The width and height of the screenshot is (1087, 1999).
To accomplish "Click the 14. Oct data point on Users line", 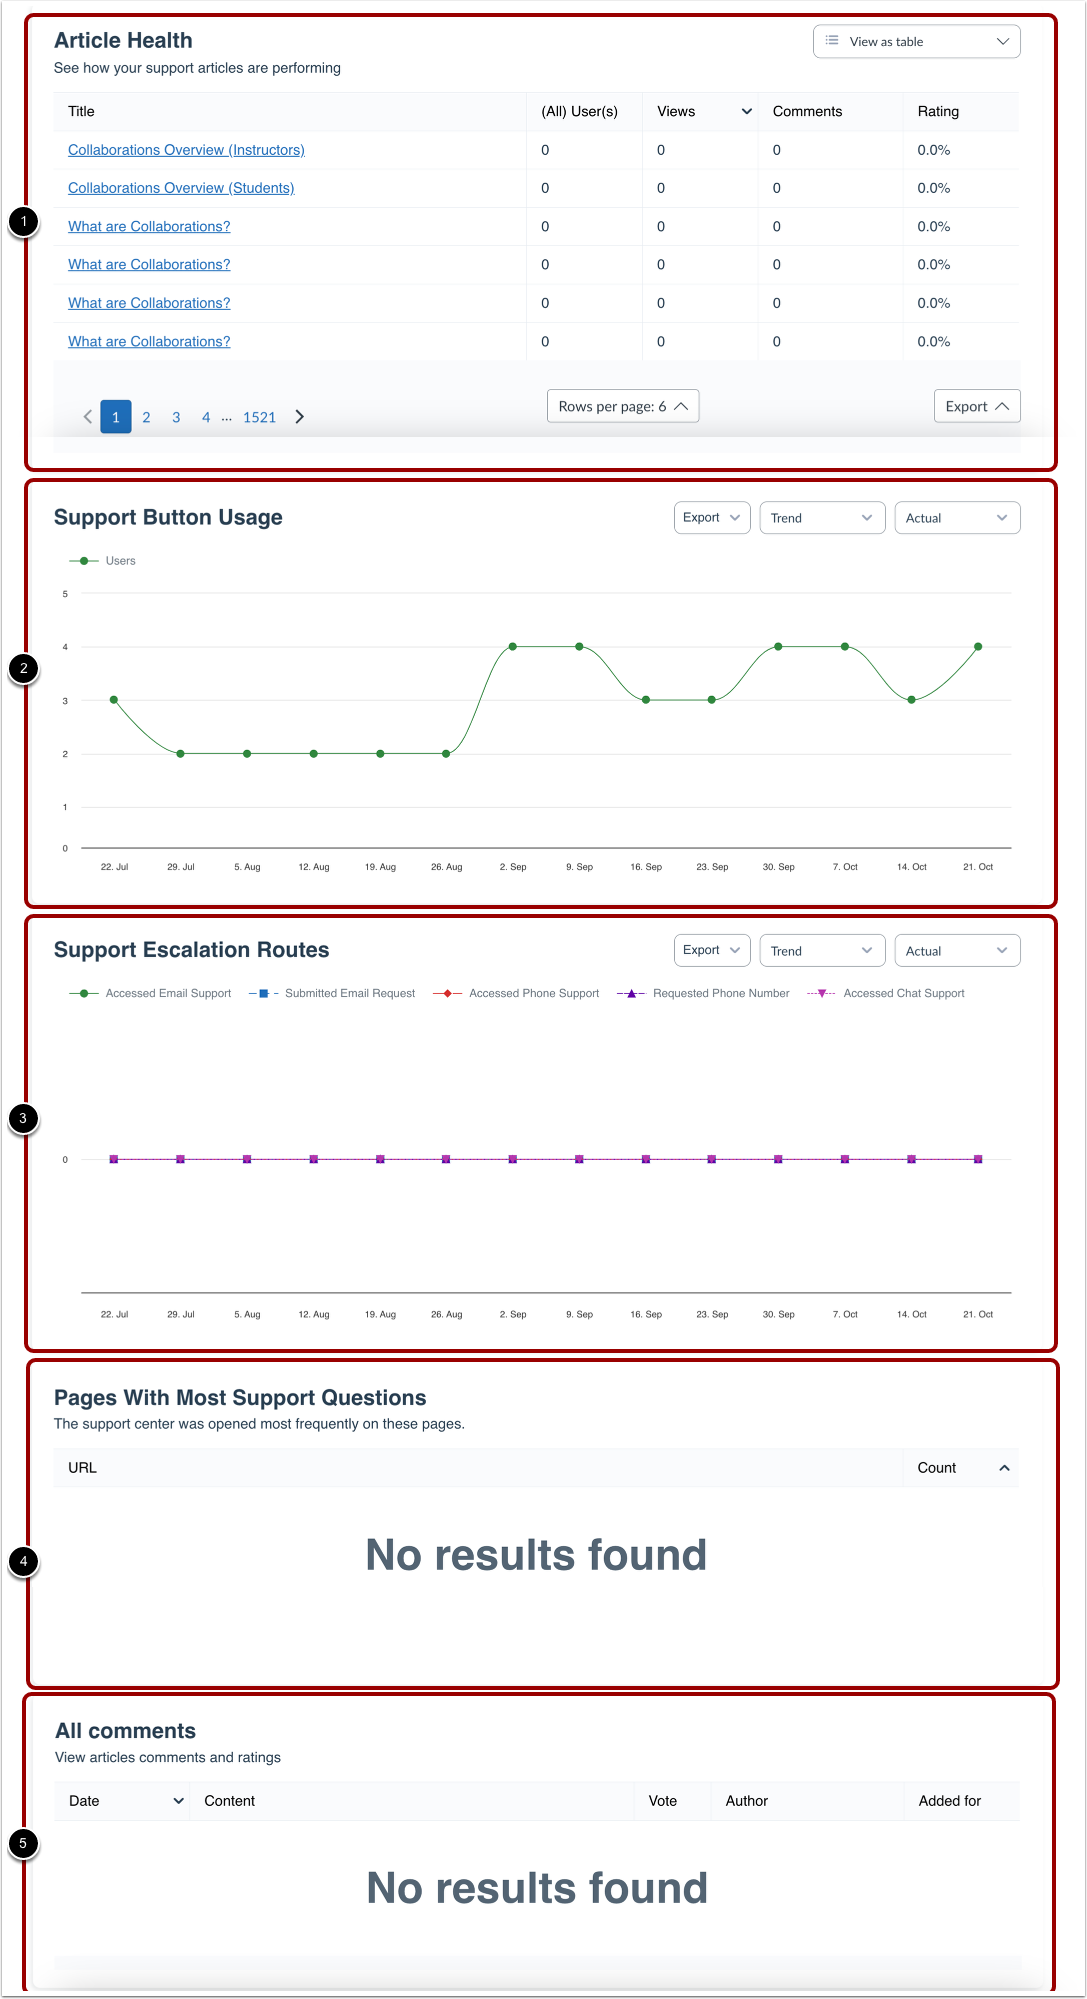I will coord(911,700).
